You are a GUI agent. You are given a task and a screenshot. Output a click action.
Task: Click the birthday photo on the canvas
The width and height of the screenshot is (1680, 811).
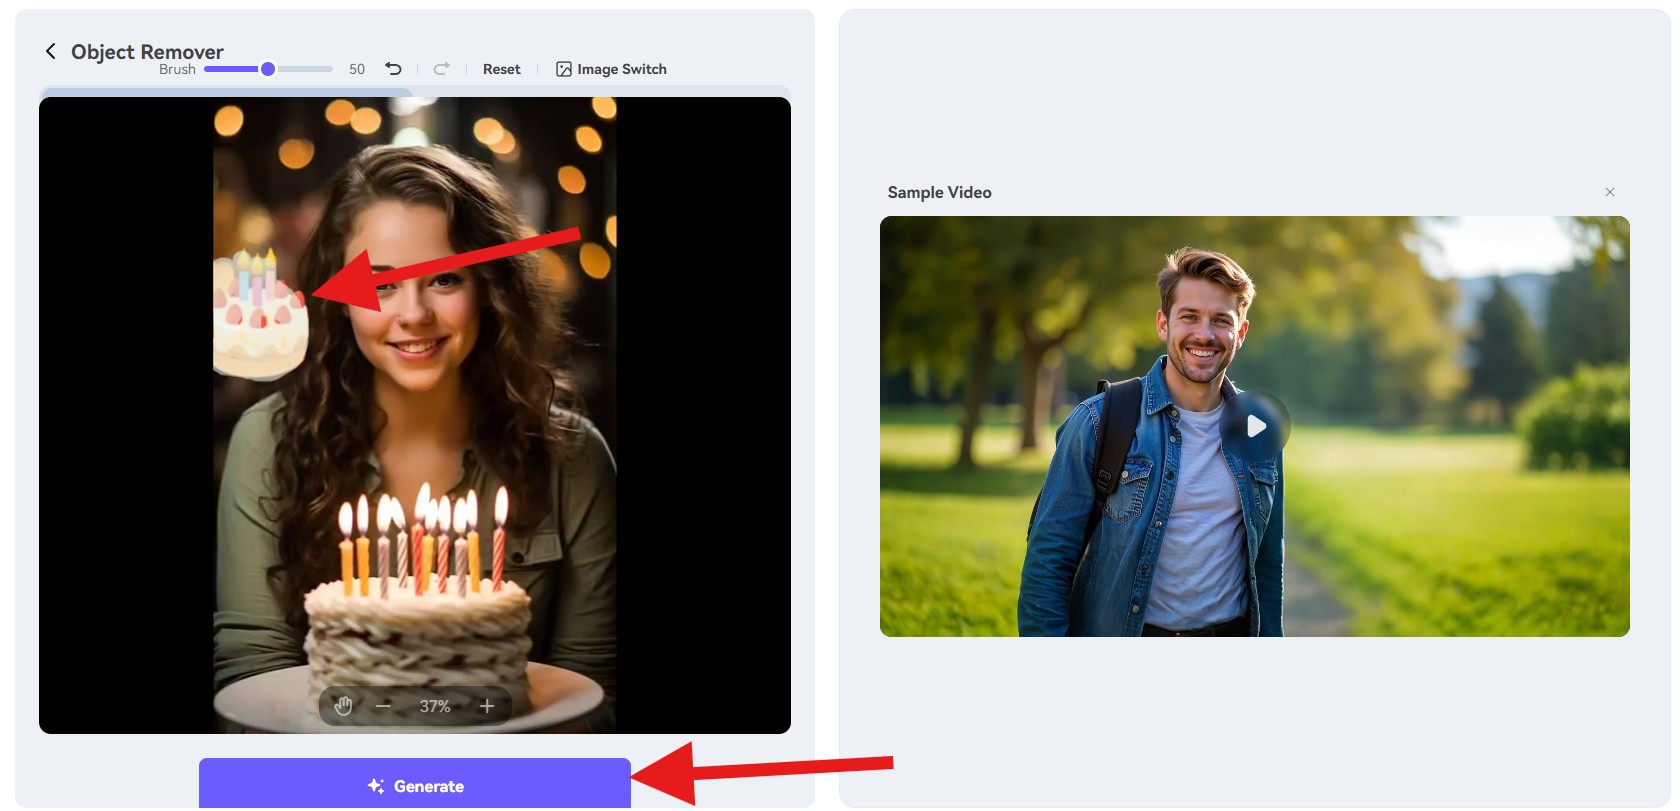pyautogui.click(x=415, y=415)
